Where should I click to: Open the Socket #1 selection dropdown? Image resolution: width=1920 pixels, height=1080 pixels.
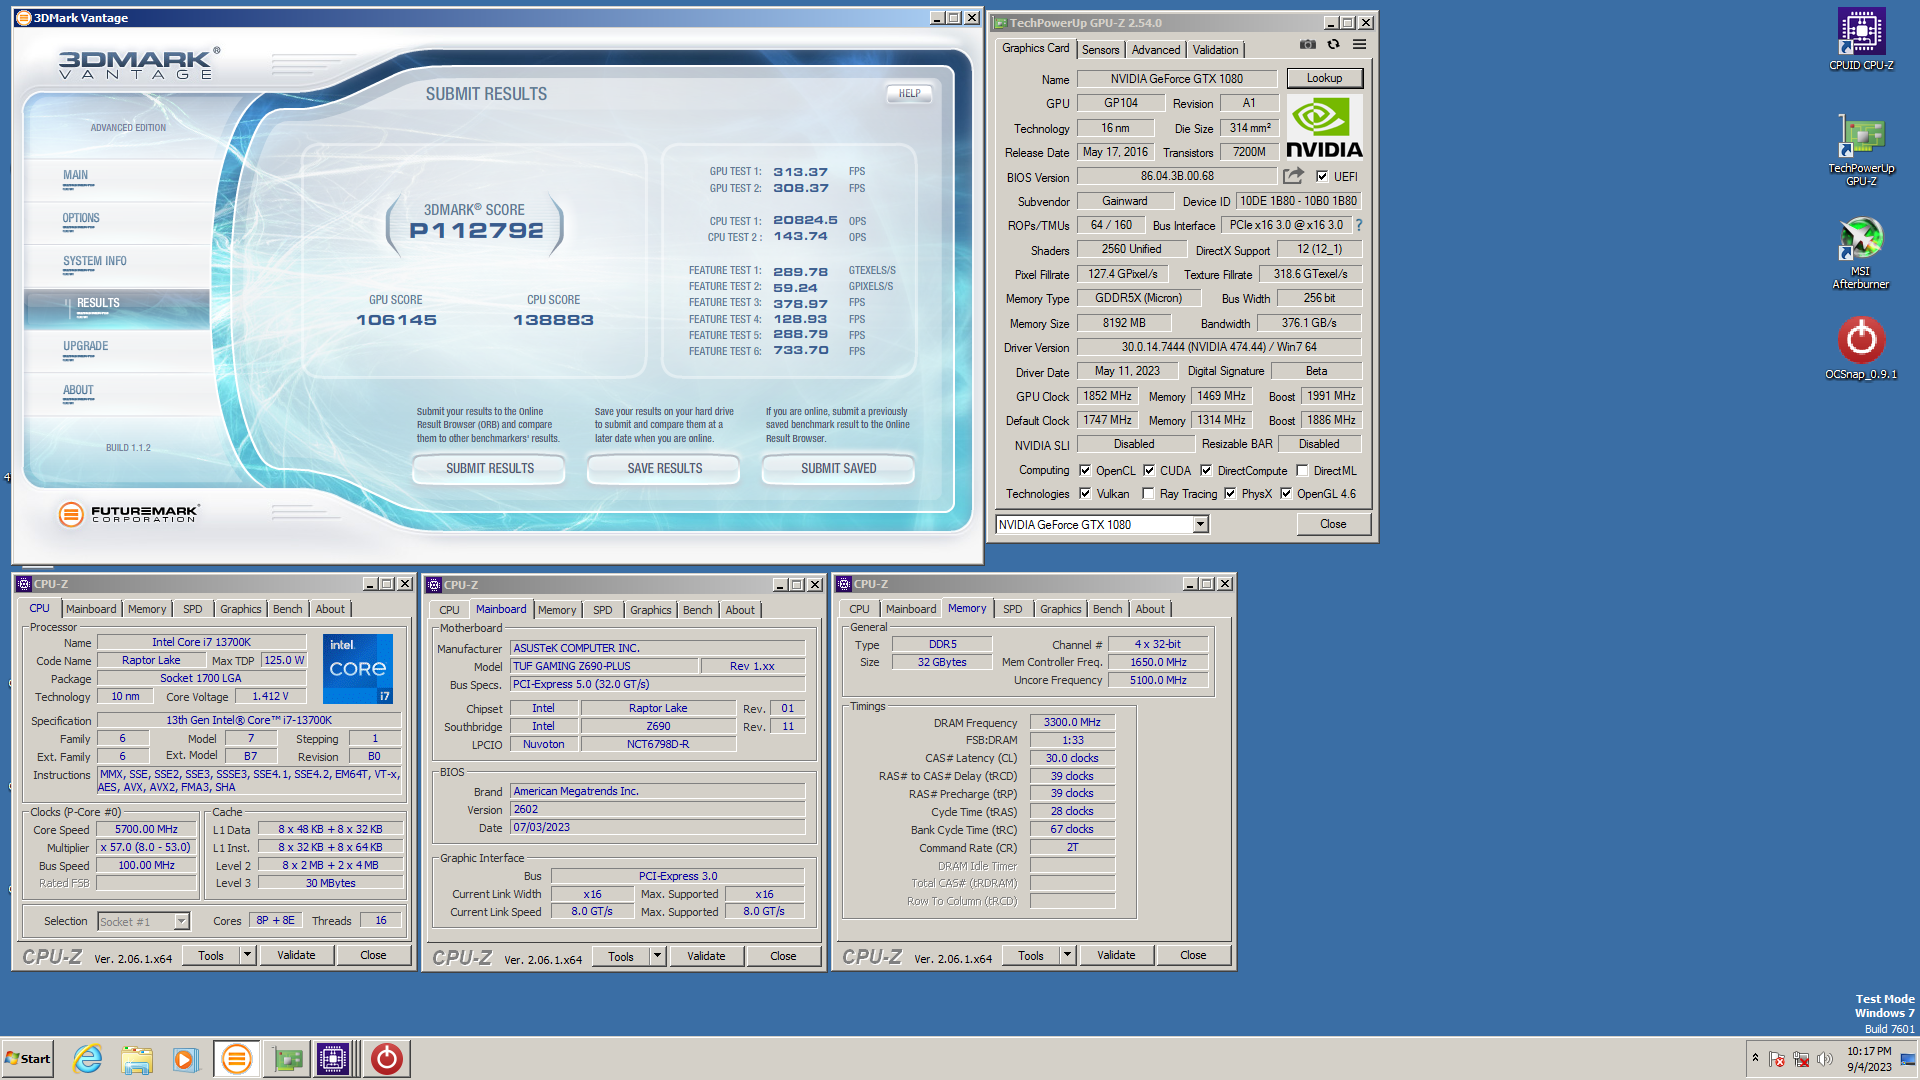tap(181, 921)
